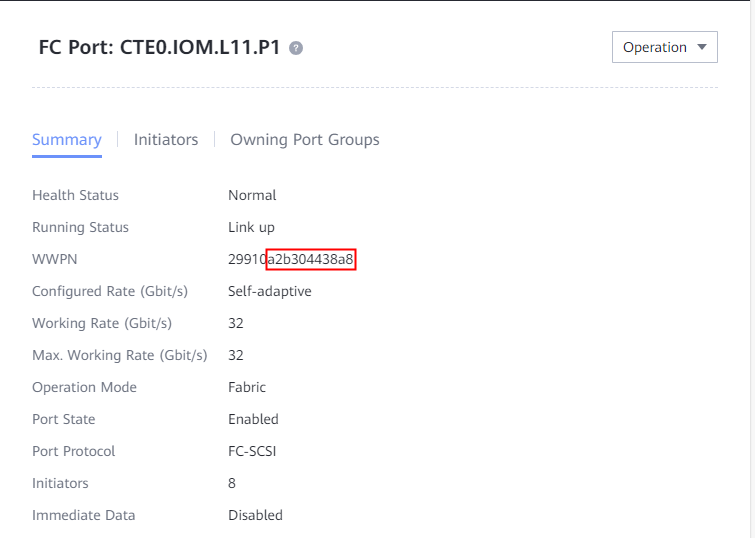Screen dimensions: 755x538
Task: Click the WWPN field label
Action: [55, 260]
